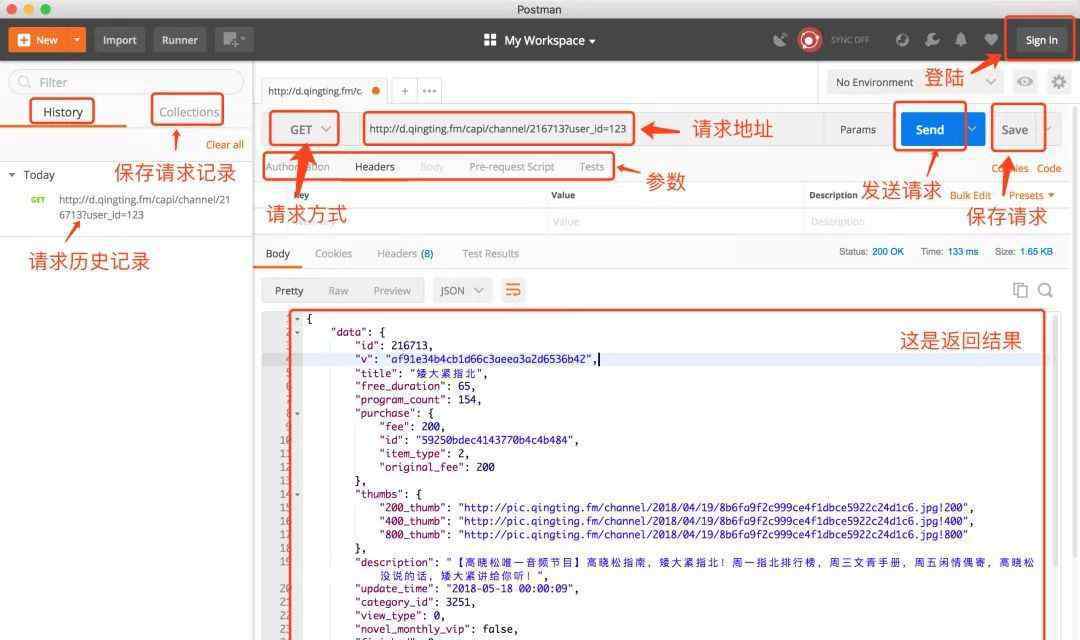Collapse the "thumbs" object fold arrow

pyautogui.click(x=298, y=494)
